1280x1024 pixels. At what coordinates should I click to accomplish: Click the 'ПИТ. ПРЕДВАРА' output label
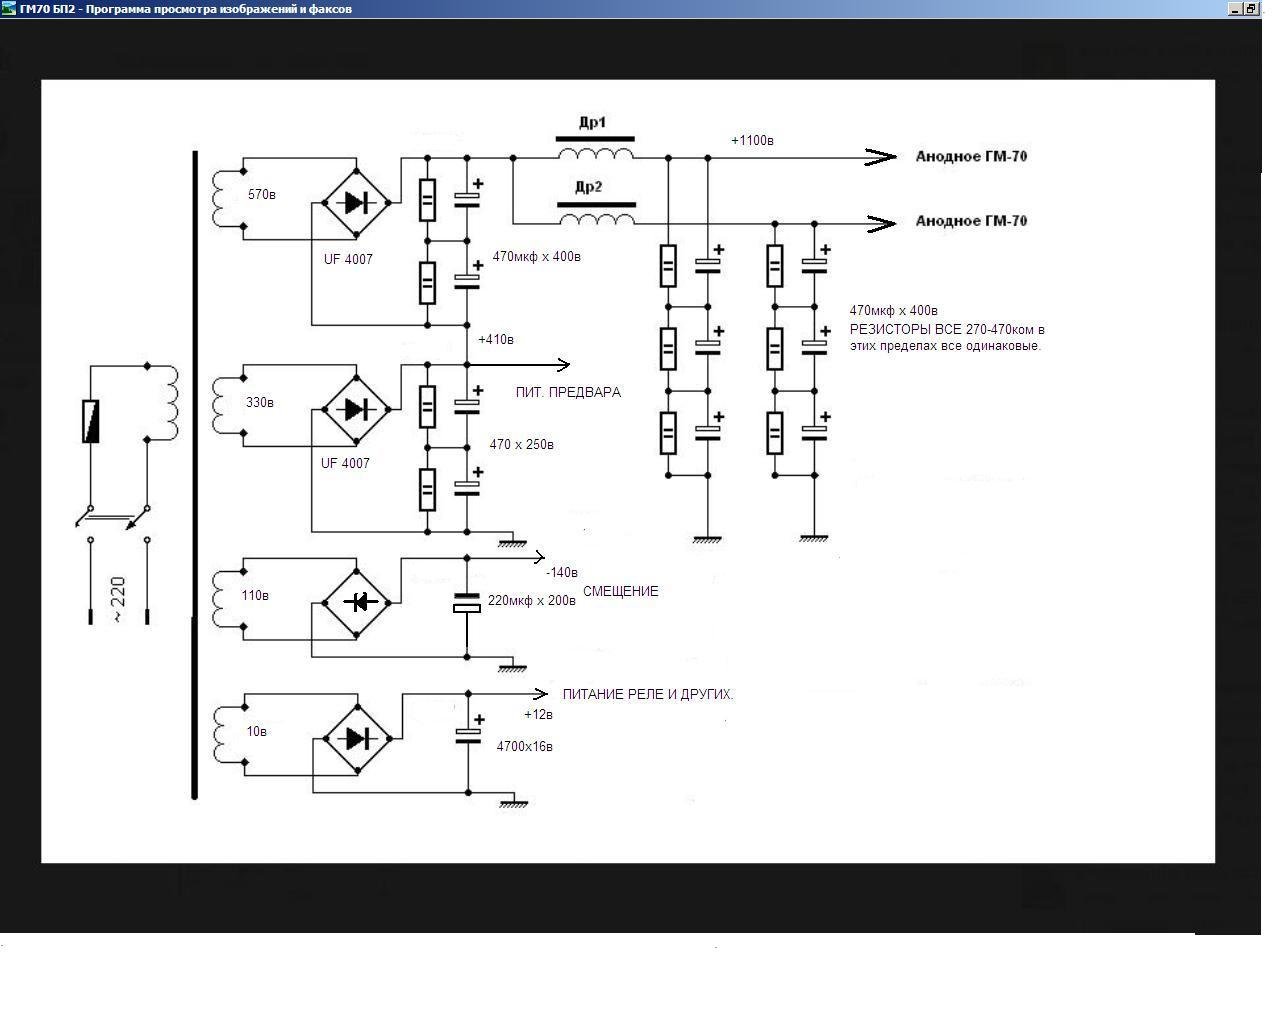coord(568,392)
